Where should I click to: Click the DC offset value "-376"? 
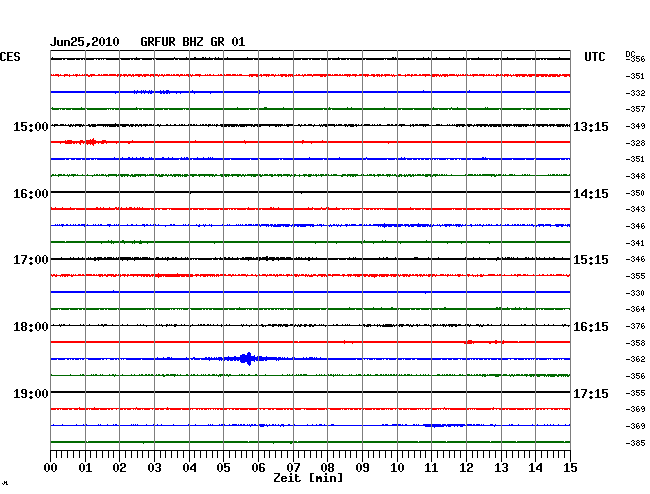[x=635, y=326]
